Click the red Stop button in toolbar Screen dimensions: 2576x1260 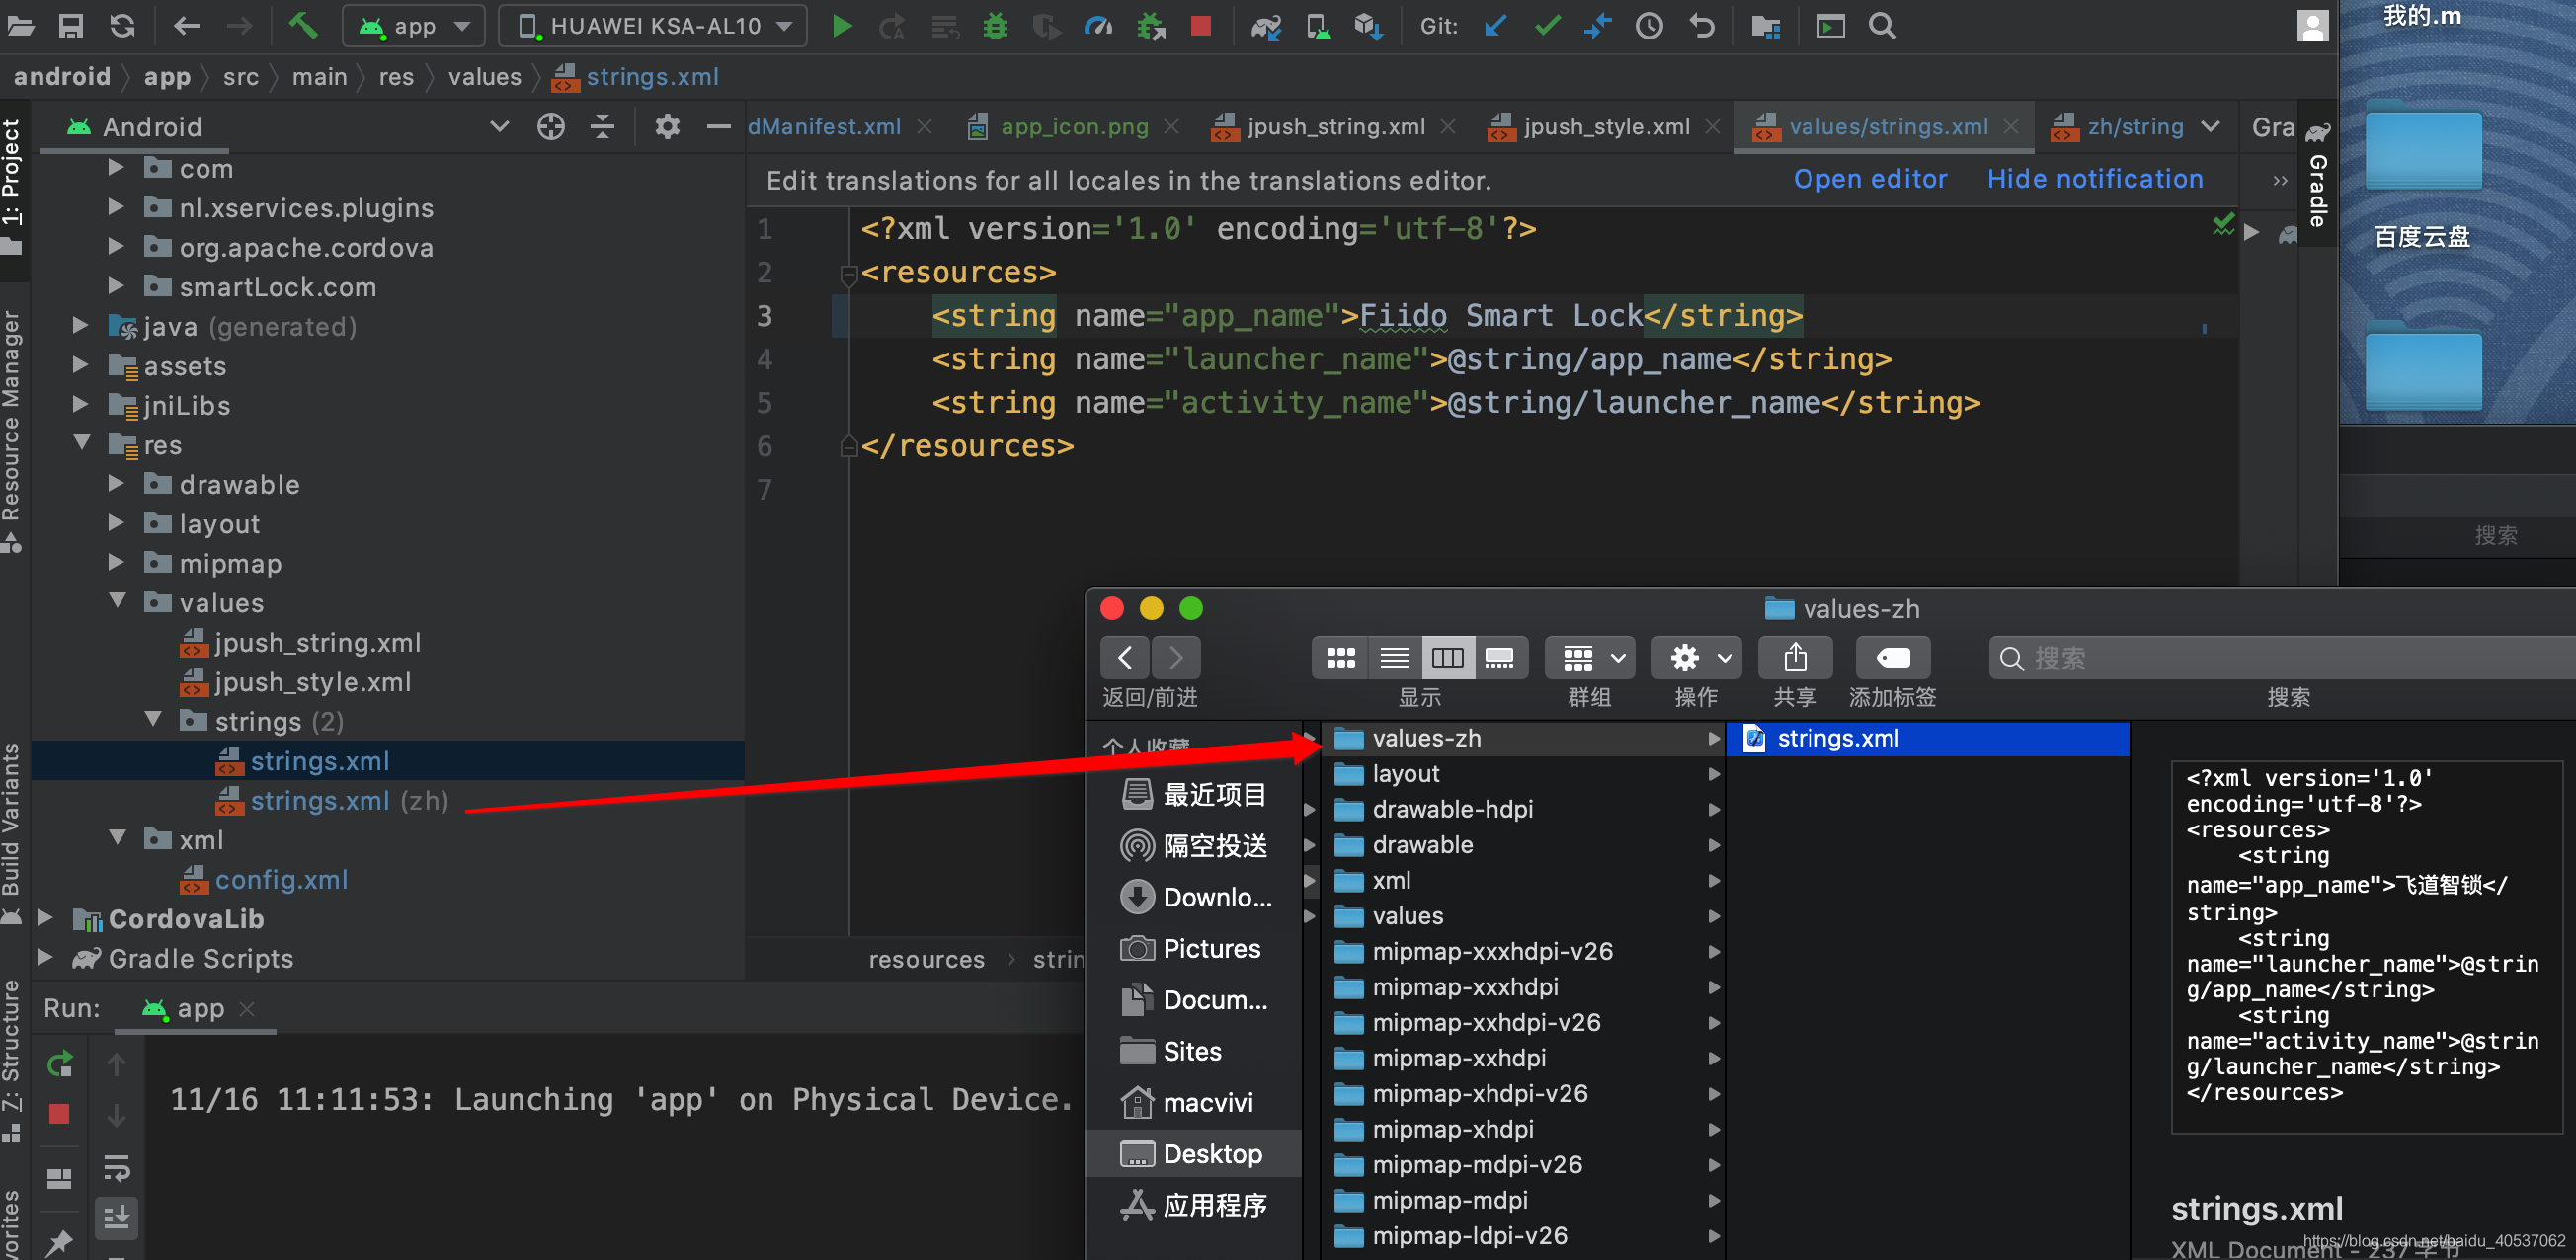[x=1201, y=26]
